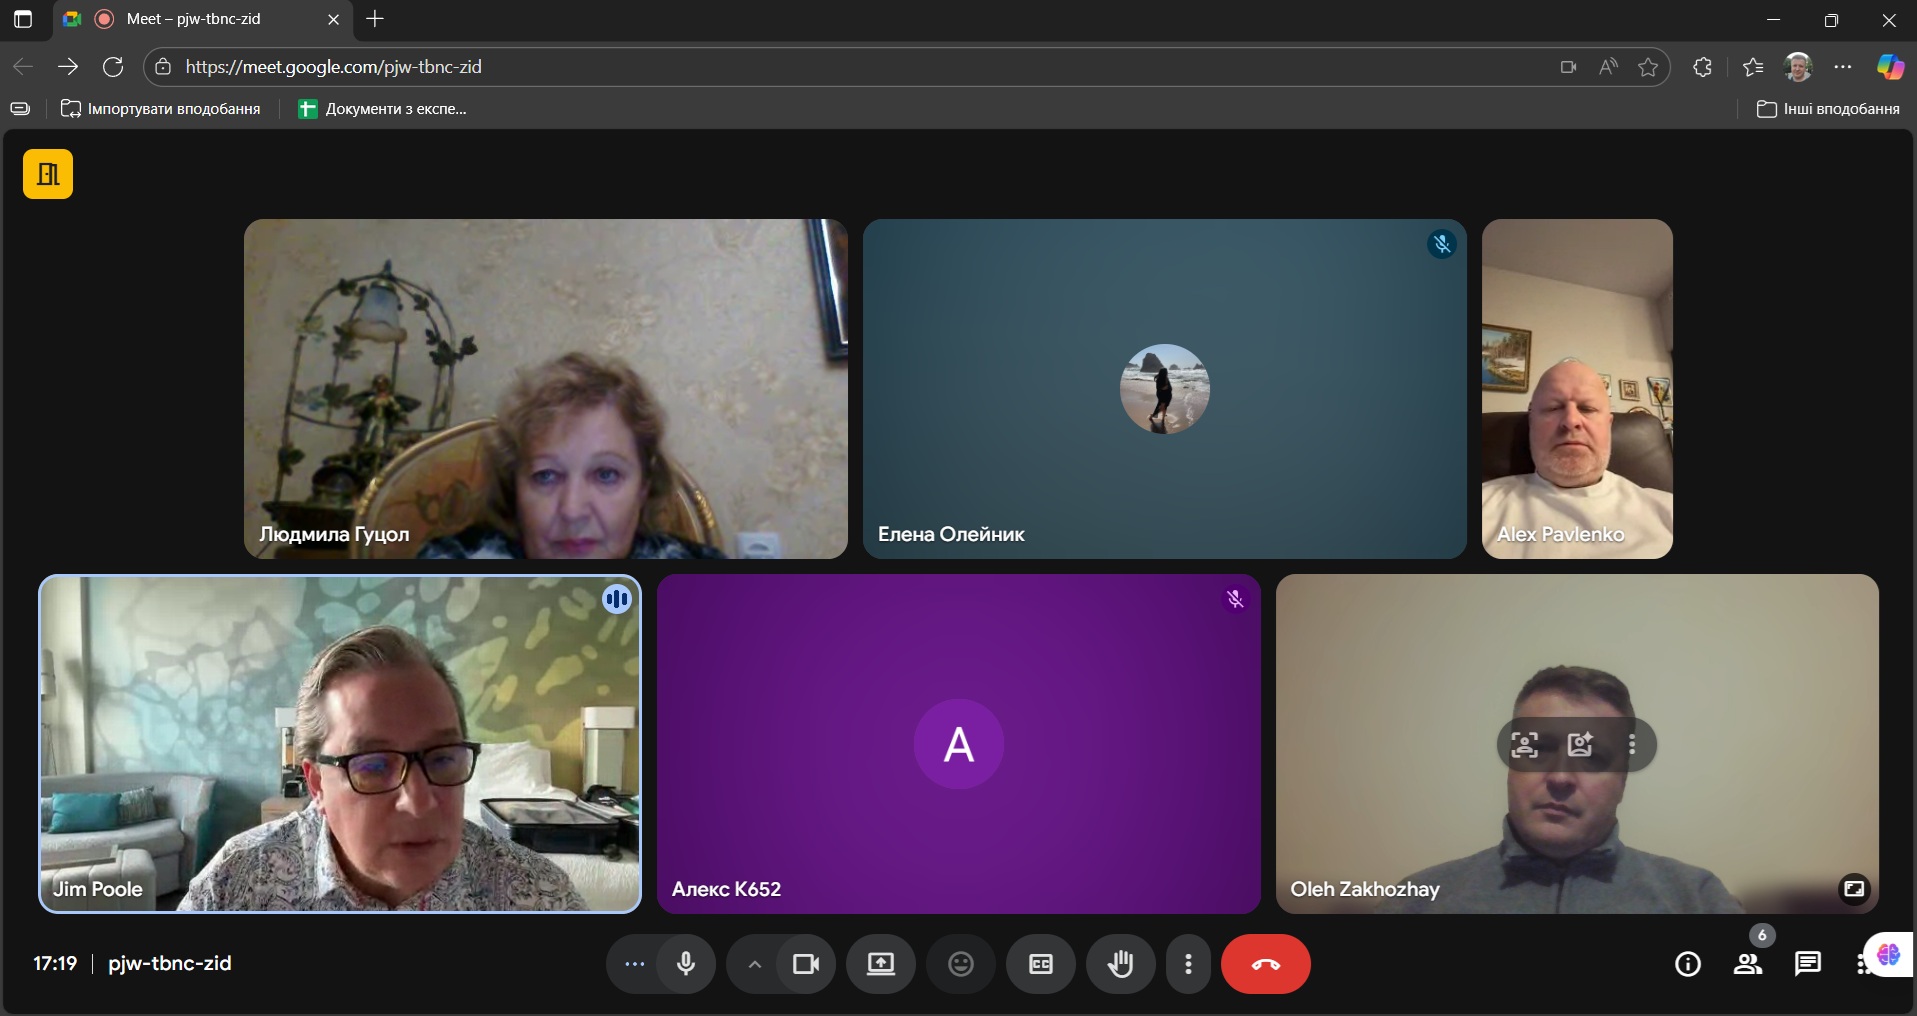Raise your hand
This screenshot has width=1917, height=1016.
tap(1120, 964)
